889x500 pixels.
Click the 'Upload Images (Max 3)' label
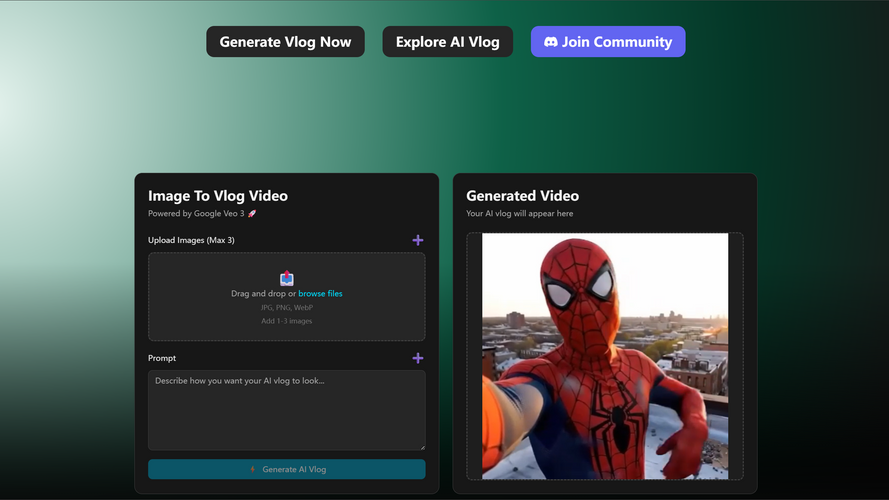pyautogui.click(x=191, y=240)
